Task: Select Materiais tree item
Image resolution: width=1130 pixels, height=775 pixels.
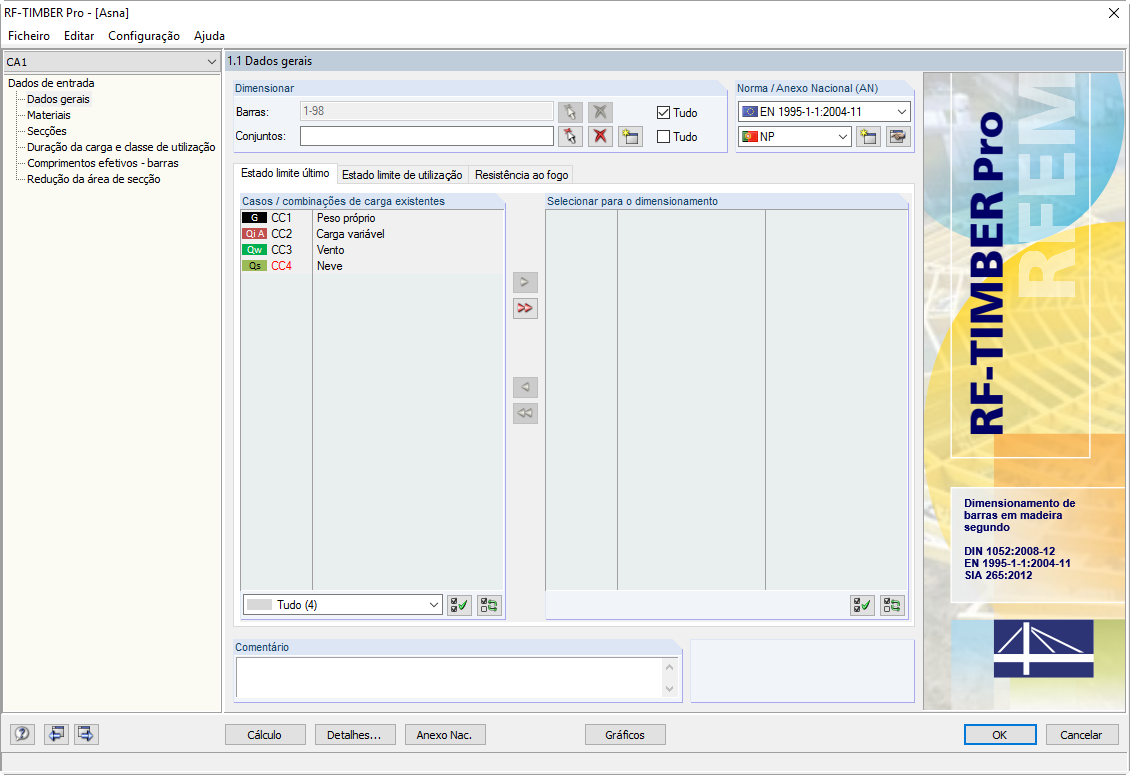Action: coord(49,115)
